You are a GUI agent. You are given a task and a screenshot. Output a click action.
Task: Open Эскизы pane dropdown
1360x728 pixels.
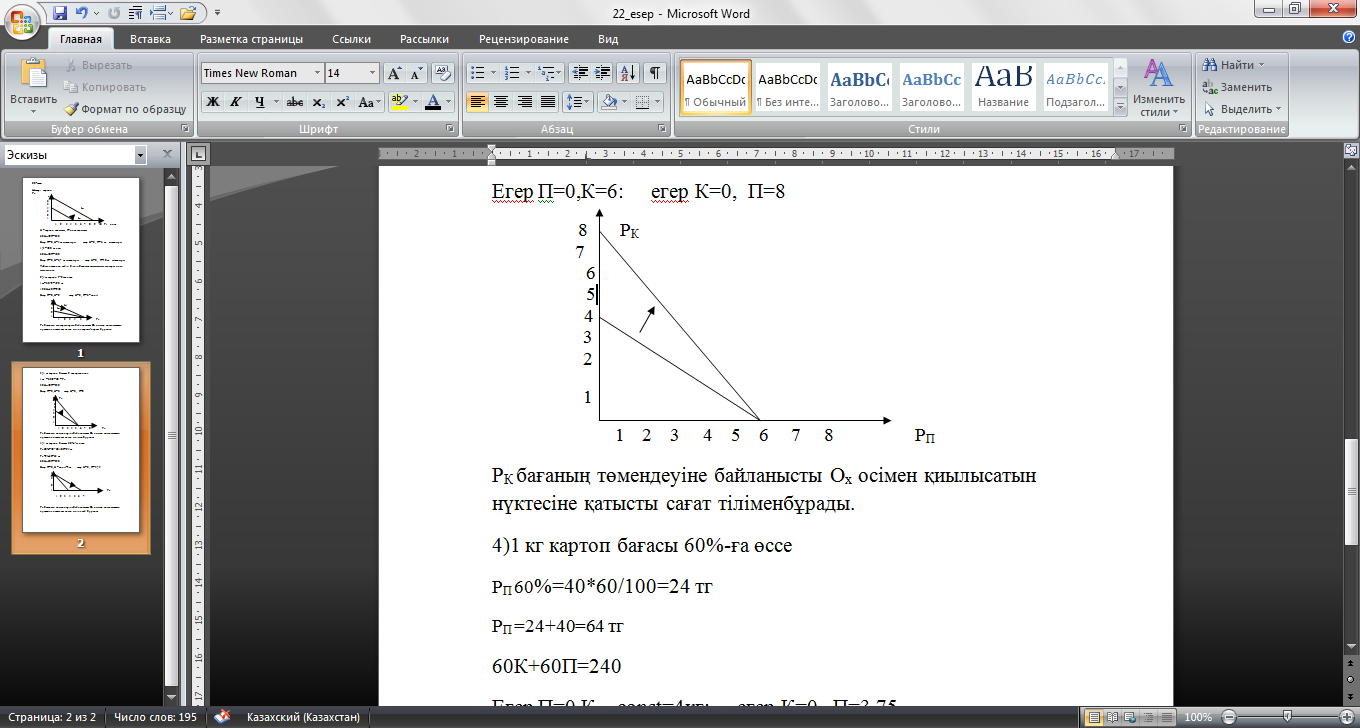click(140, 155)
